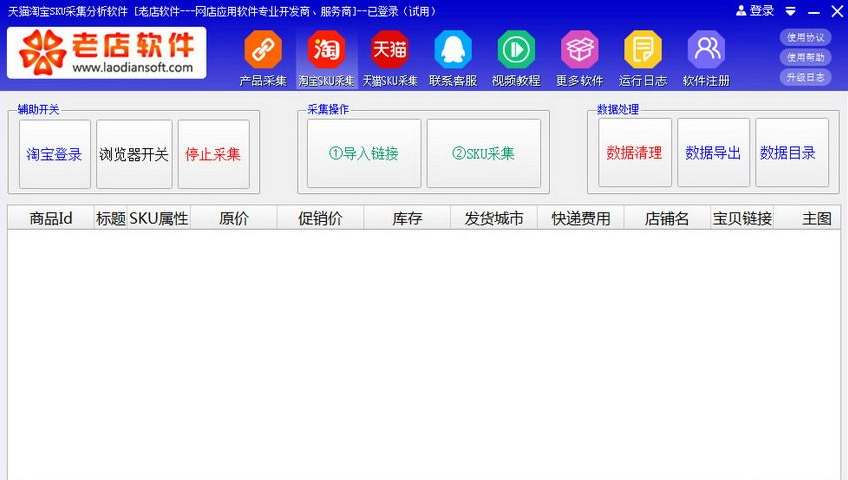Viewport: 848px width, 480px height.
Task: Open the 使用帮助 pill button
Action: (x=805, y=57)
